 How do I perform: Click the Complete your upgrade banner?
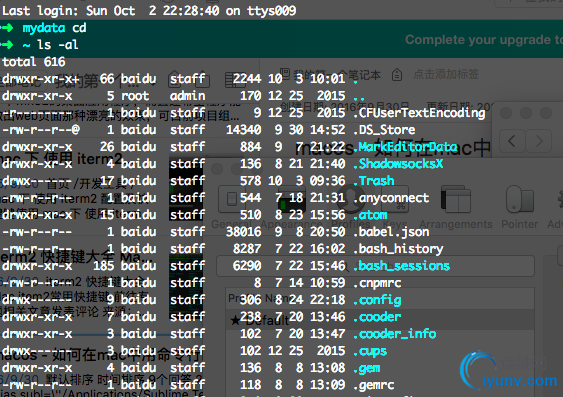[x=484, y=40]
